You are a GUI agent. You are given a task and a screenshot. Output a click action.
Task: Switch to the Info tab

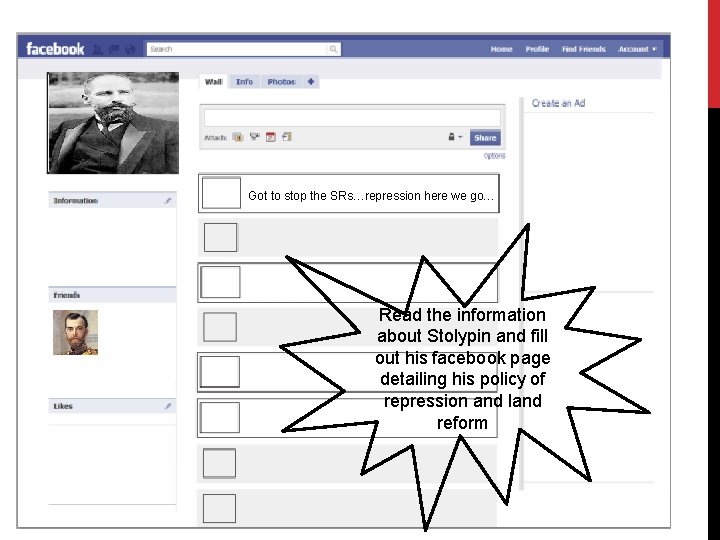pyautogui.click(x=244, y=82)
